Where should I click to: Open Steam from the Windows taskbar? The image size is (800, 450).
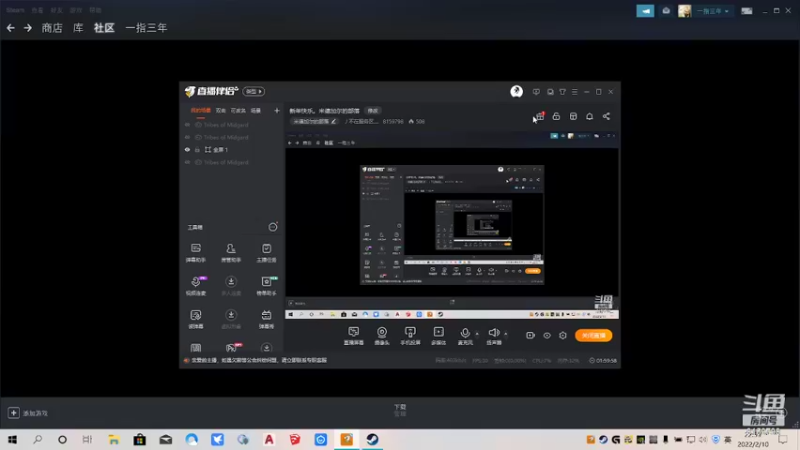click(x=372, y=439)
